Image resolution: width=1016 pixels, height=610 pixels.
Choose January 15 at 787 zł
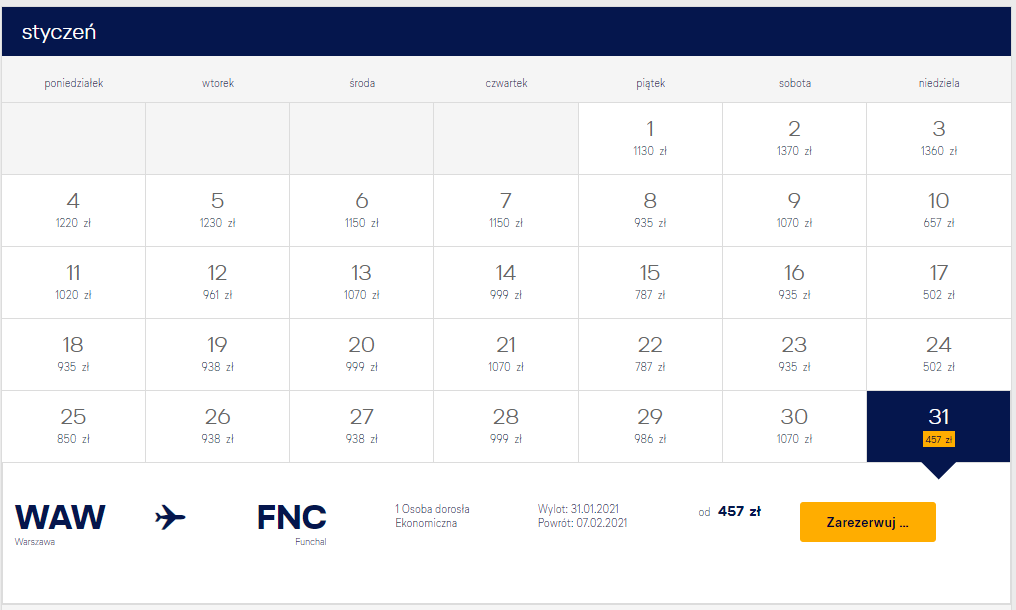tap(650, 283)
